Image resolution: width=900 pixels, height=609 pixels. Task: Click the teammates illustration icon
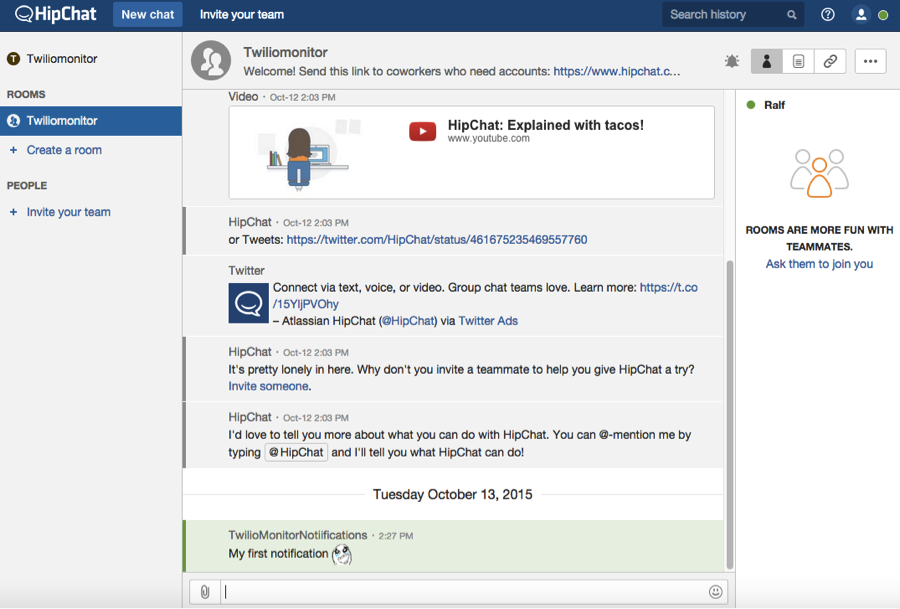point(819,173)
